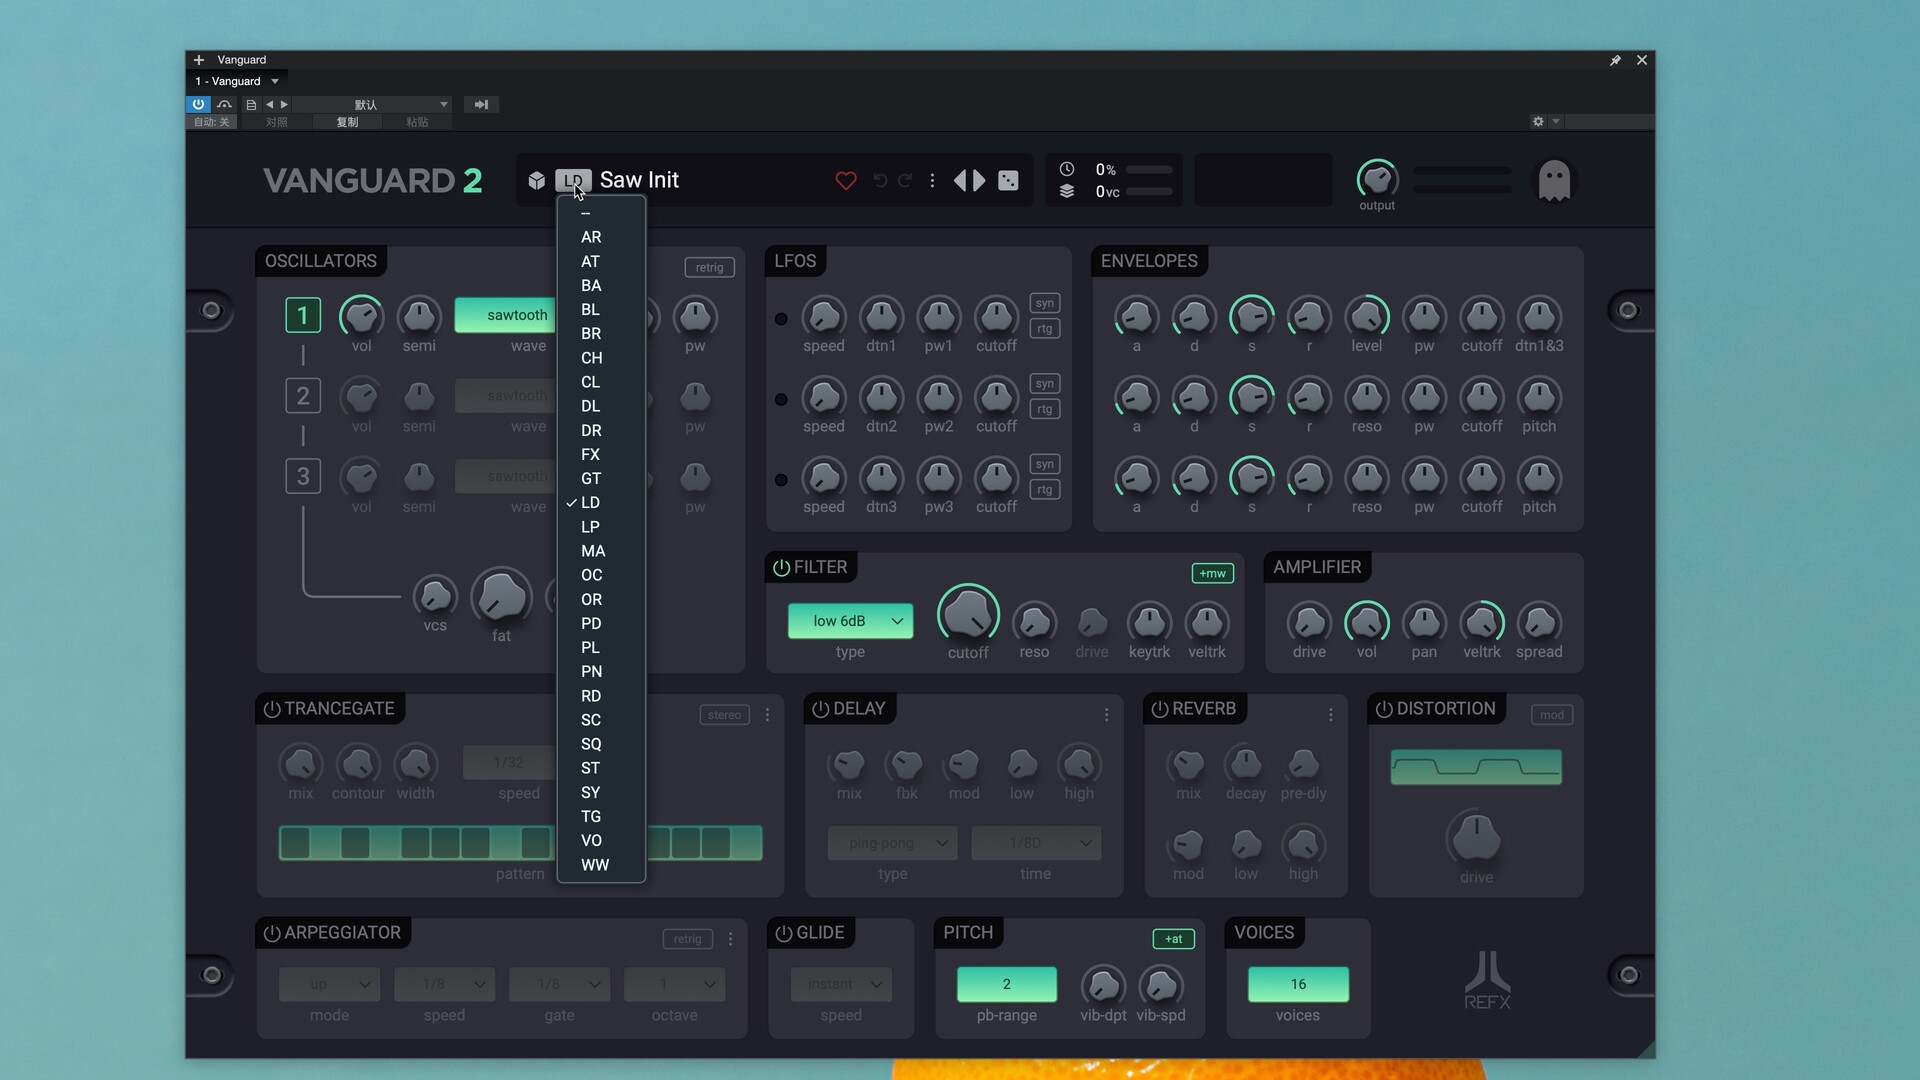Select oscillator 1 number button

coord(303,315)
